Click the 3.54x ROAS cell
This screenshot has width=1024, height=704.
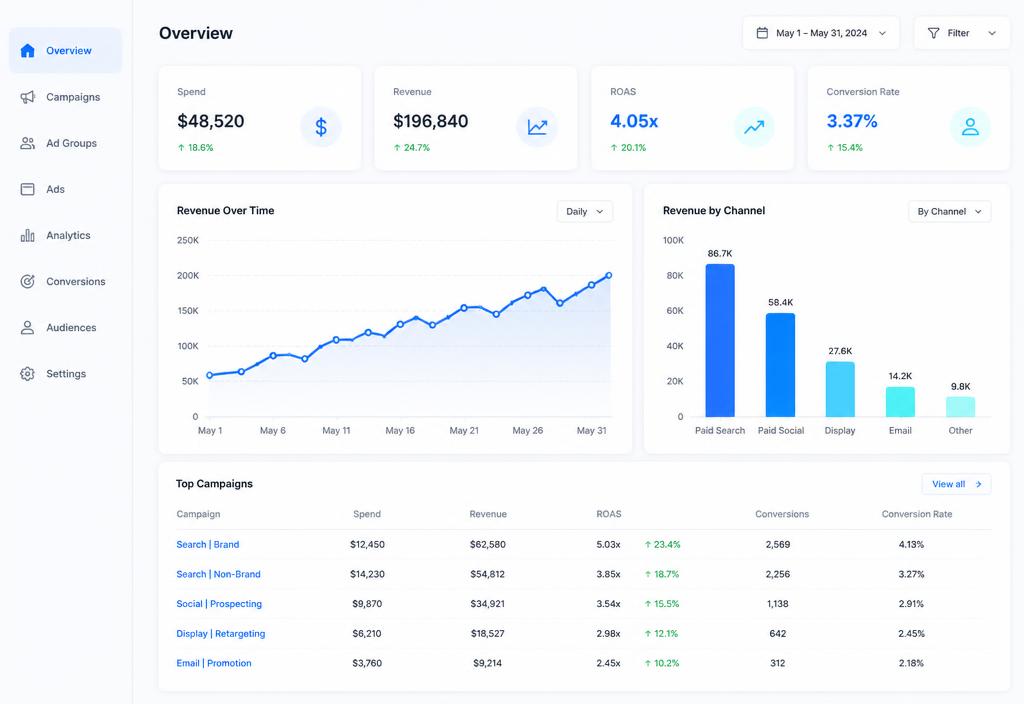pyautogui.click(x=609, y=603)
